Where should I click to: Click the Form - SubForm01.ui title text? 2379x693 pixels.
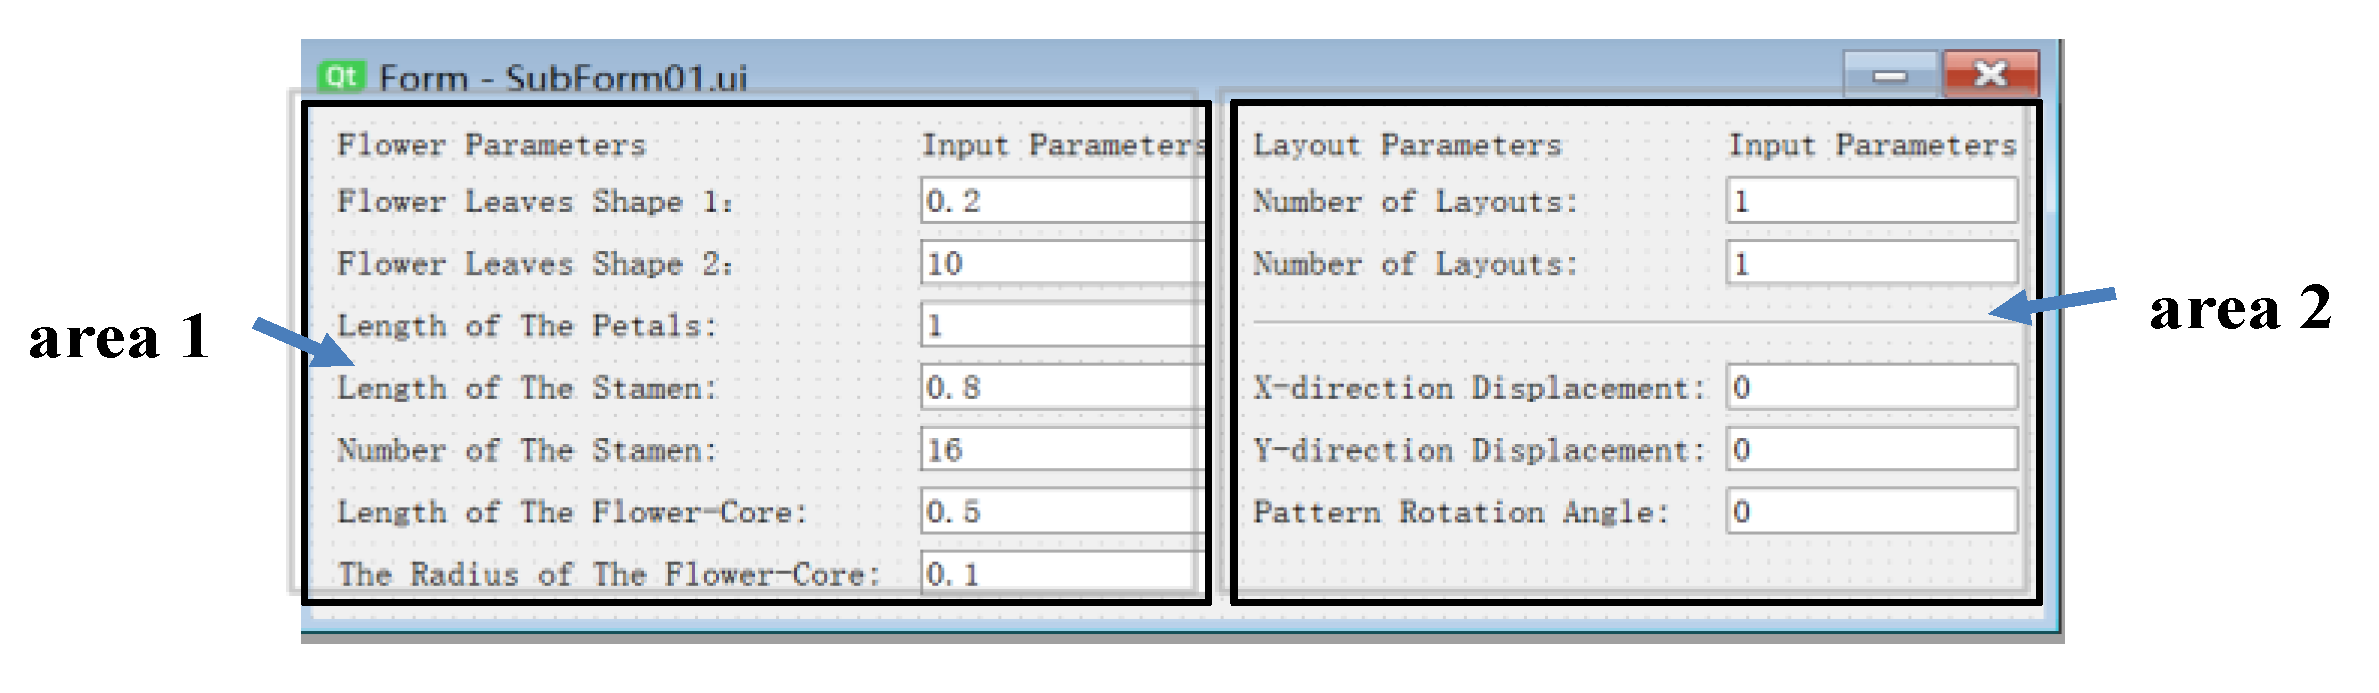click(x=563, y=78)
